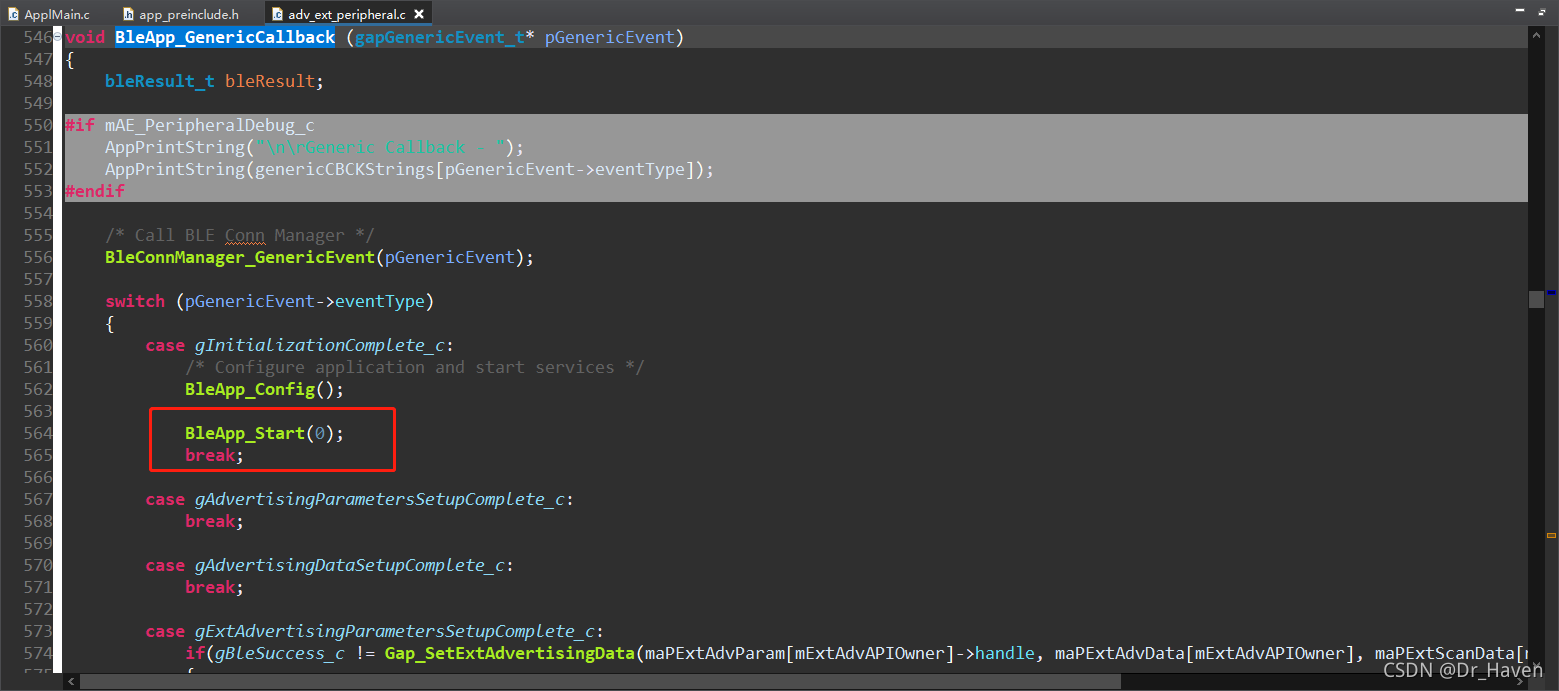The height and width of the screenshot is (691, 1559).
Task: Click the genericCBCKStrings array reference
Action: pos(343,169)
